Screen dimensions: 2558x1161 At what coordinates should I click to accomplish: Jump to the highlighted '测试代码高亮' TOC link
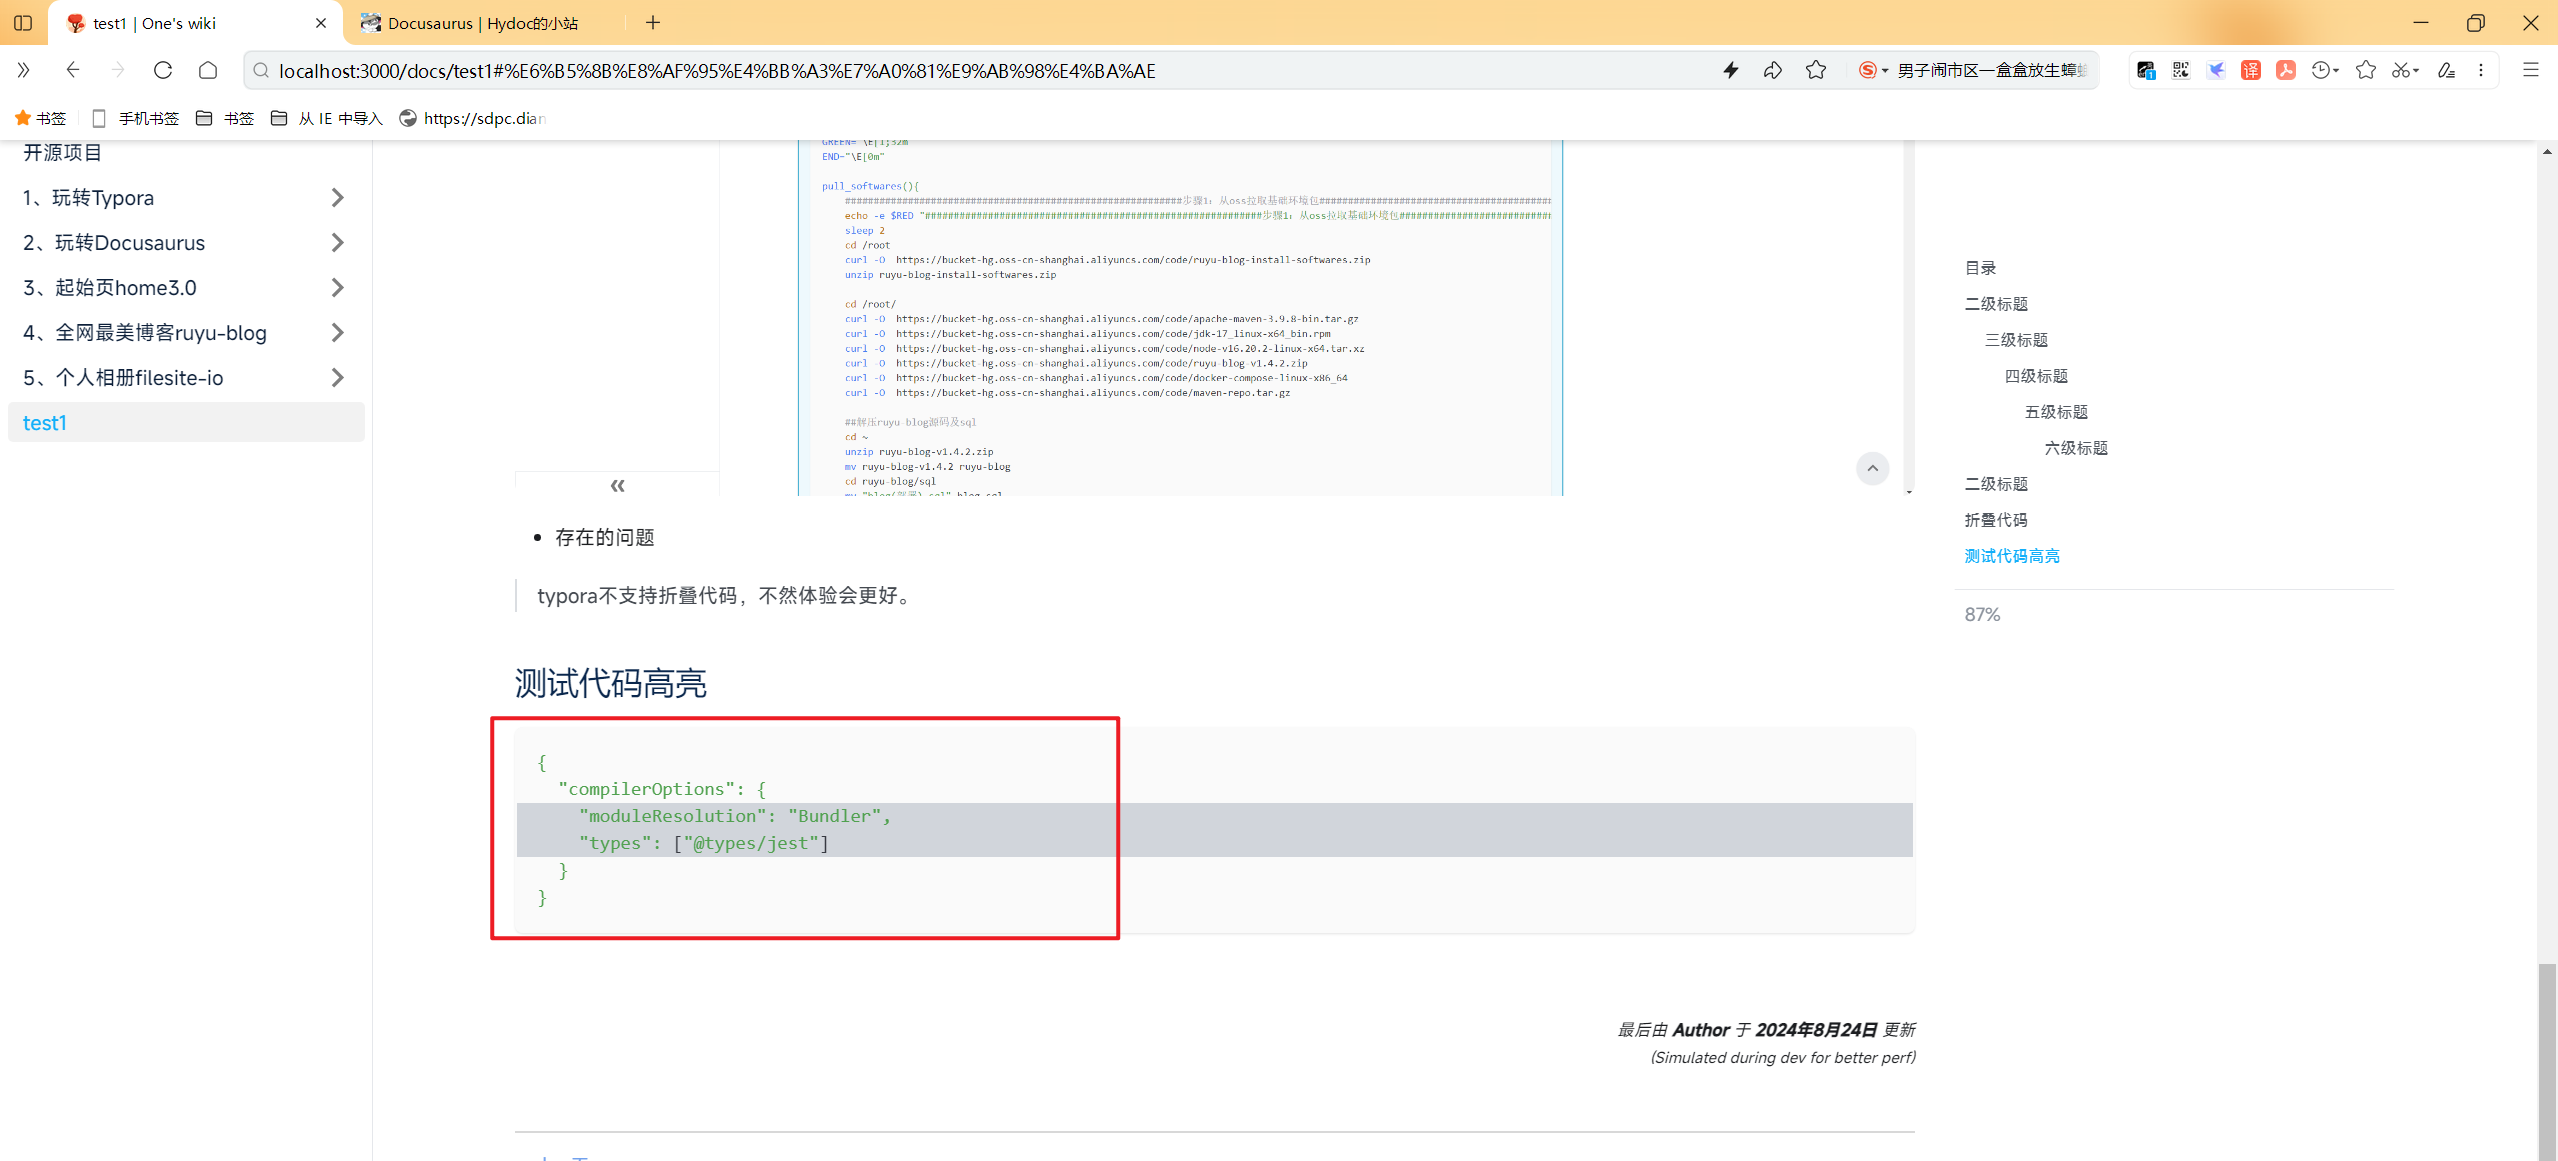tap(2012, 556)
